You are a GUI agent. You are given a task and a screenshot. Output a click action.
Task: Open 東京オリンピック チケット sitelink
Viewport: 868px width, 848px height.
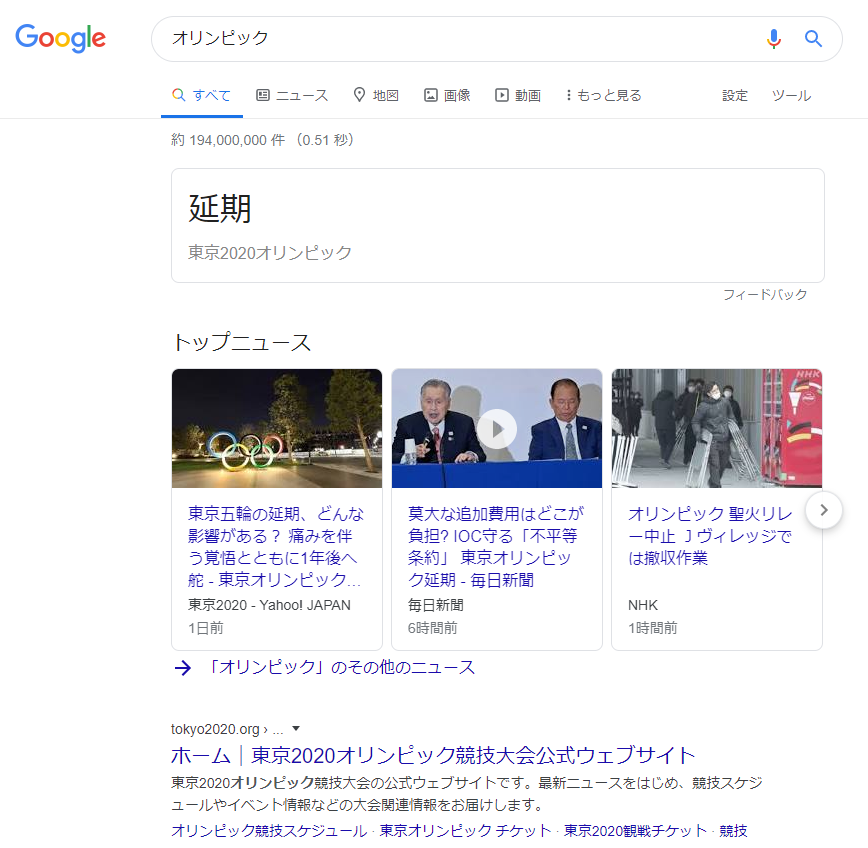point(465,830)
